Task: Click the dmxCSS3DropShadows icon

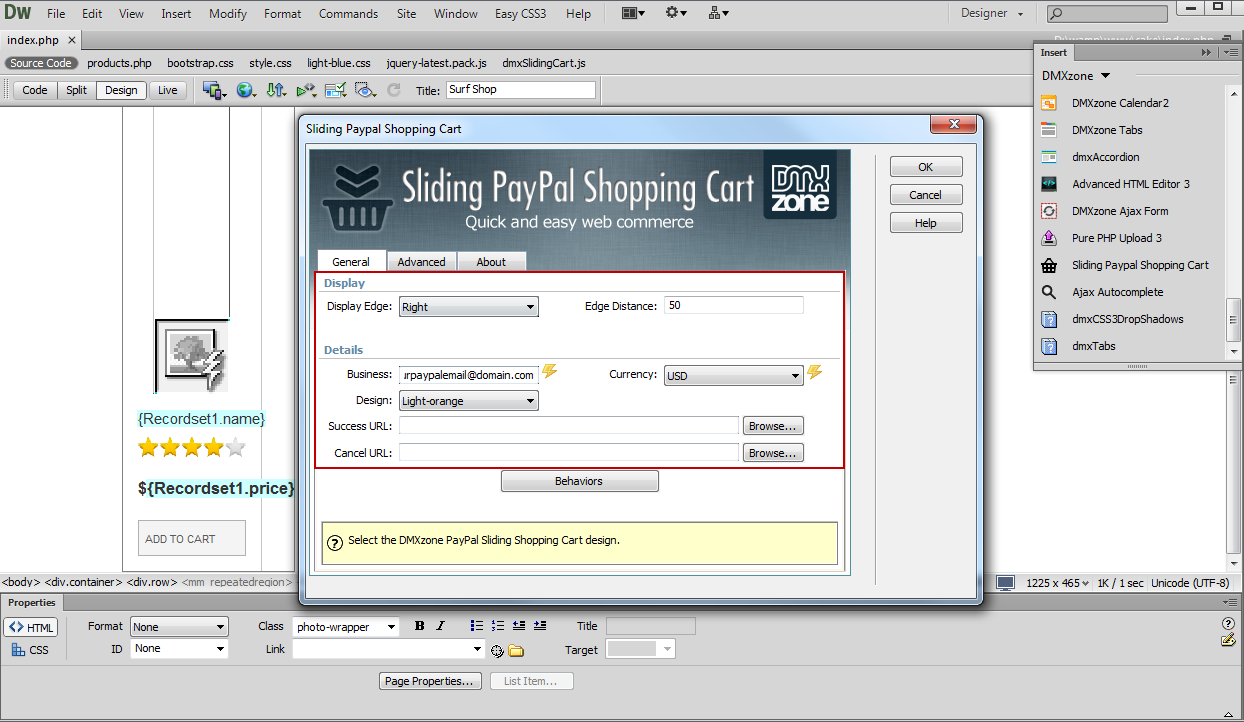Action: (x=1049, y=319)
